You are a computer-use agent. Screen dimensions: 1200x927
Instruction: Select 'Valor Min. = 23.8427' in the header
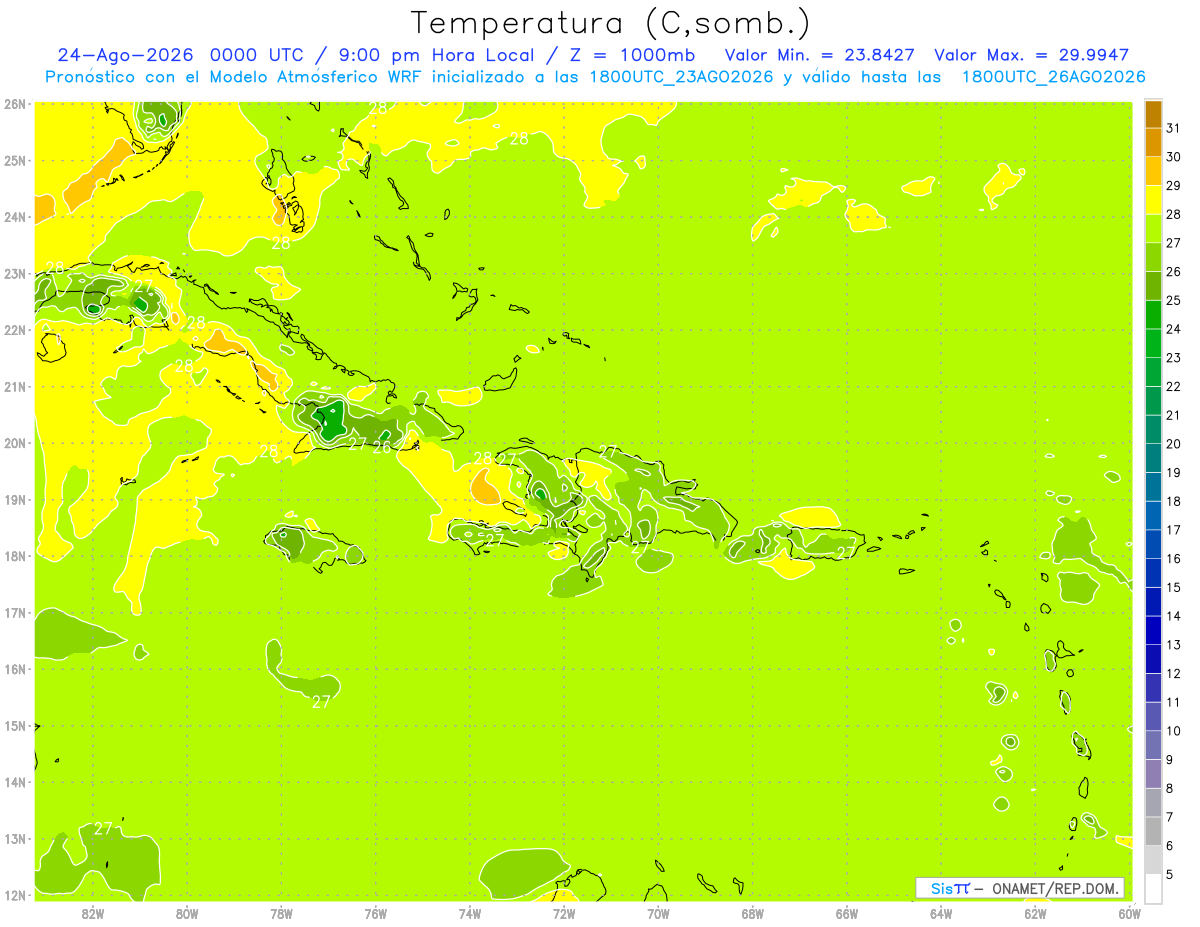(820, 55)
